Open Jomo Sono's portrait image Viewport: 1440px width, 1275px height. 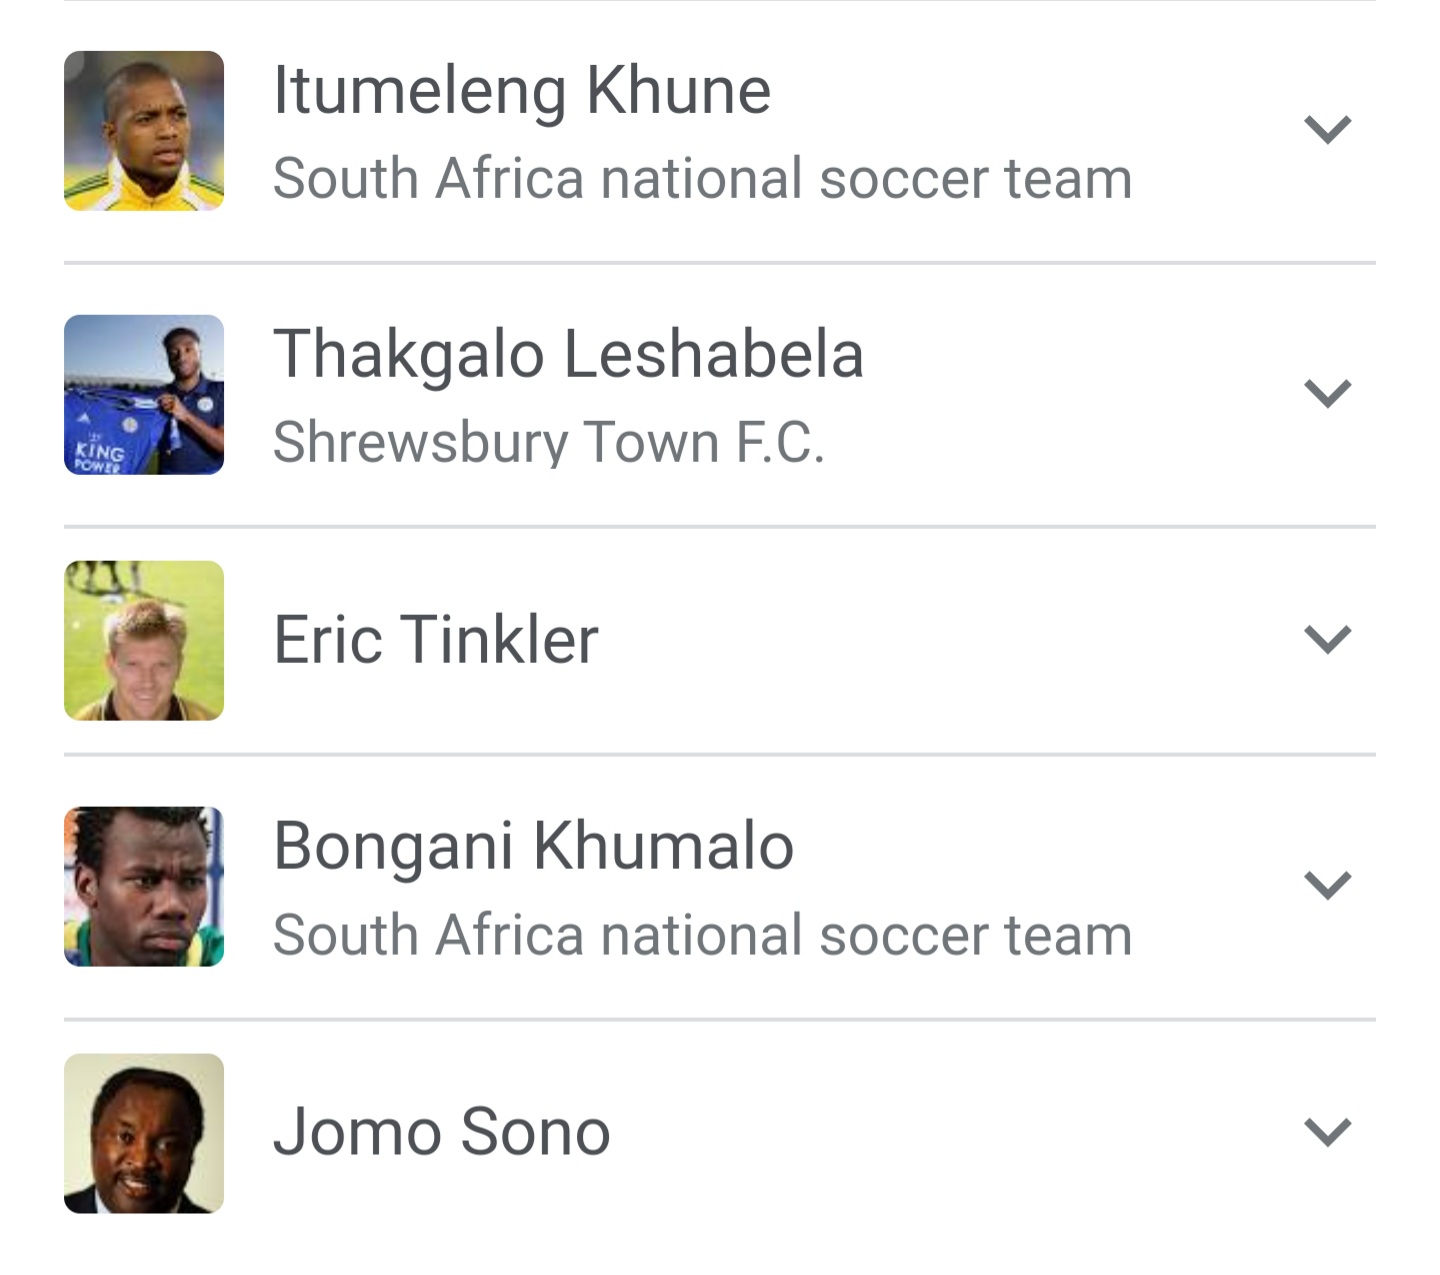144,1133
